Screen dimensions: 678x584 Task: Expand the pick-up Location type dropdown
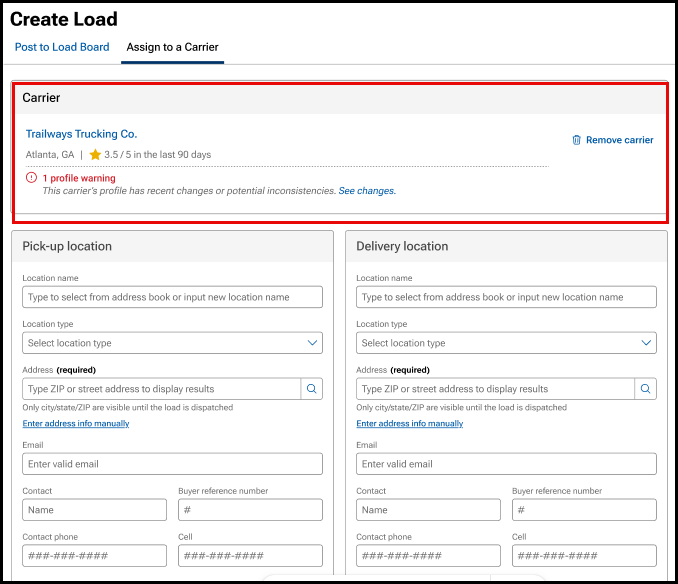pyautogui.click(x=172, y=343)
